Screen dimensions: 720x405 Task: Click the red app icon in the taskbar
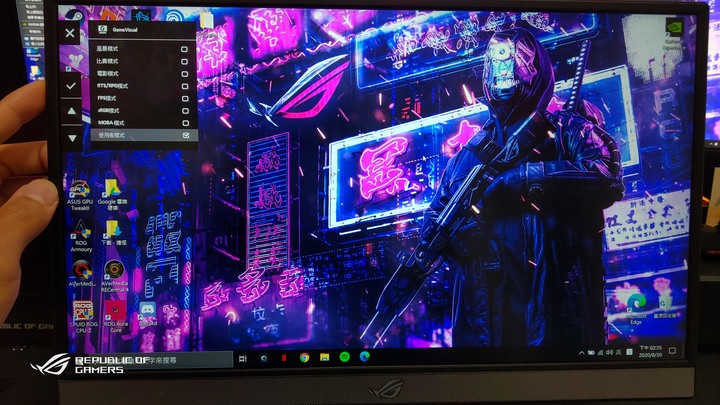(x=284, y=358)
